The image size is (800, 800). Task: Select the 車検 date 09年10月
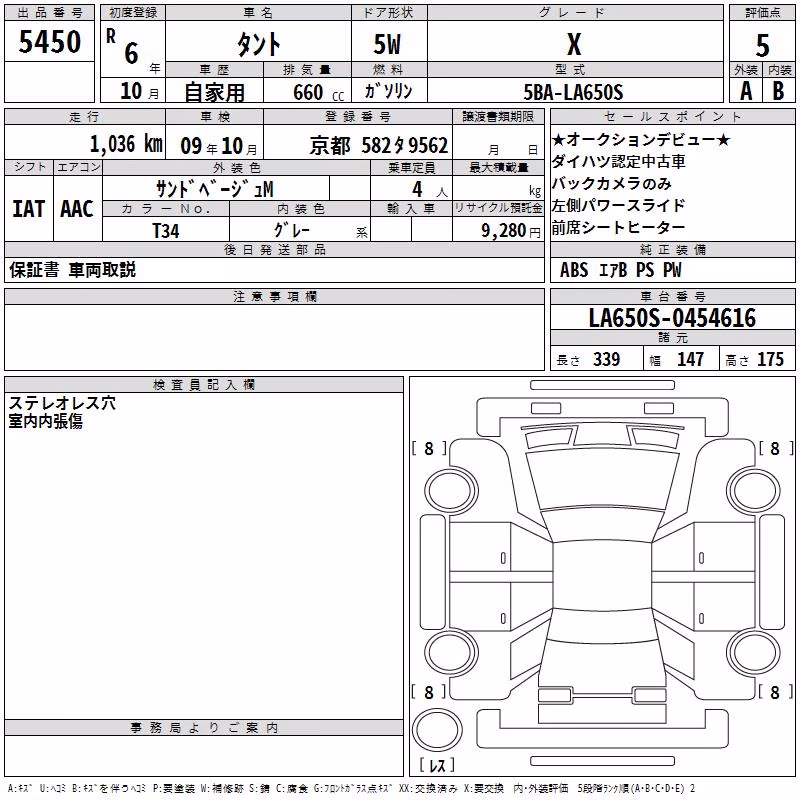pyautogui.click(x=219, y=146)
